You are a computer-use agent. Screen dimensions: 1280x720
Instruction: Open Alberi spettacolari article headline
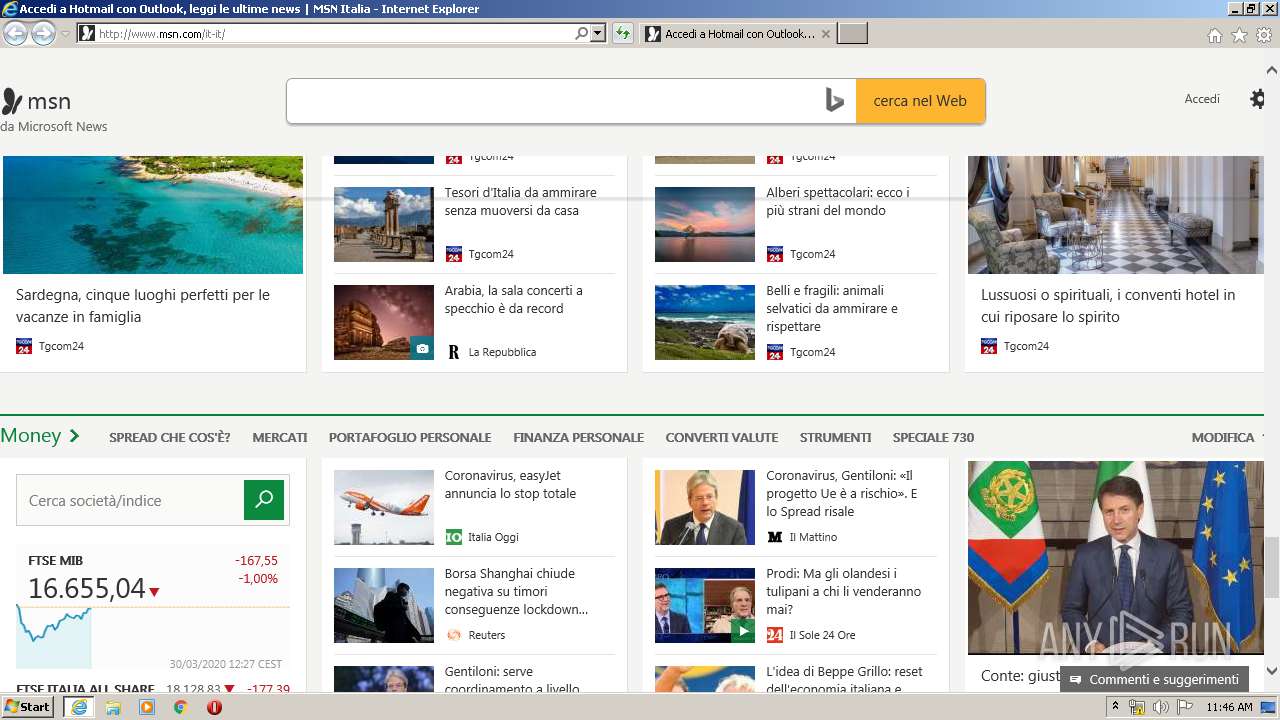coord(838,202)
